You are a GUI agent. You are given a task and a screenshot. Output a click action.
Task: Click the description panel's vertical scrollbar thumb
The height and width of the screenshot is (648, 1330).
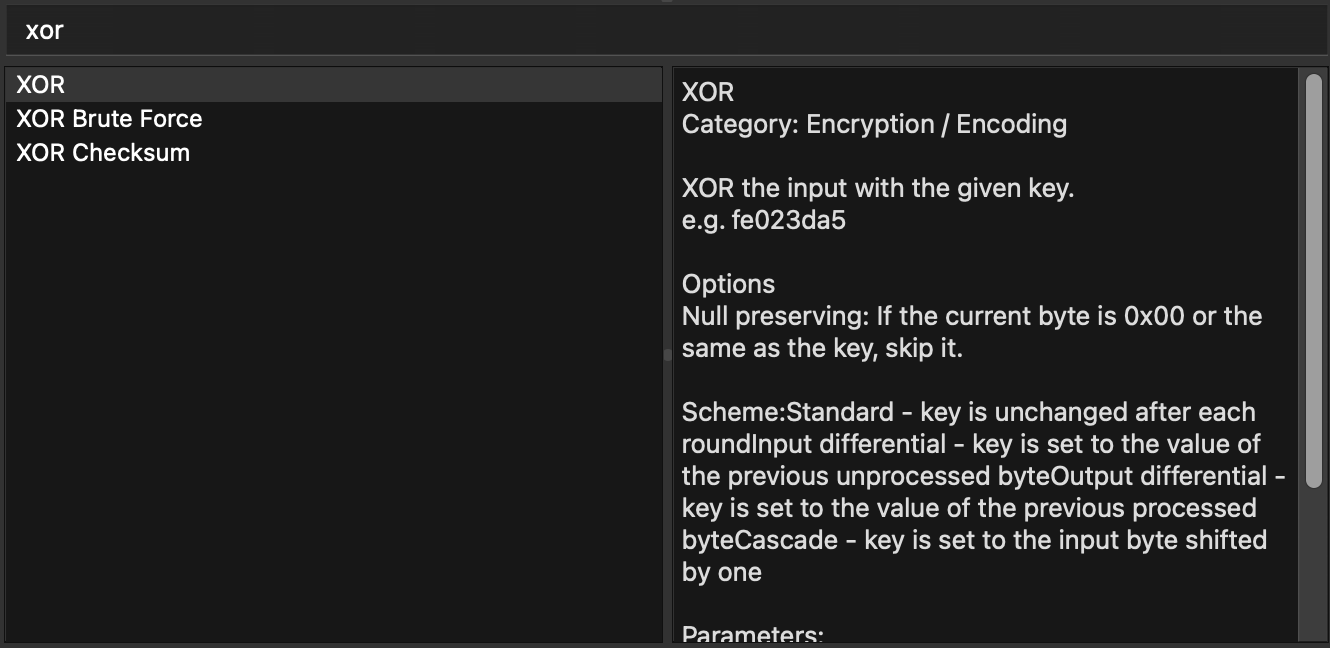point(1314,280)
